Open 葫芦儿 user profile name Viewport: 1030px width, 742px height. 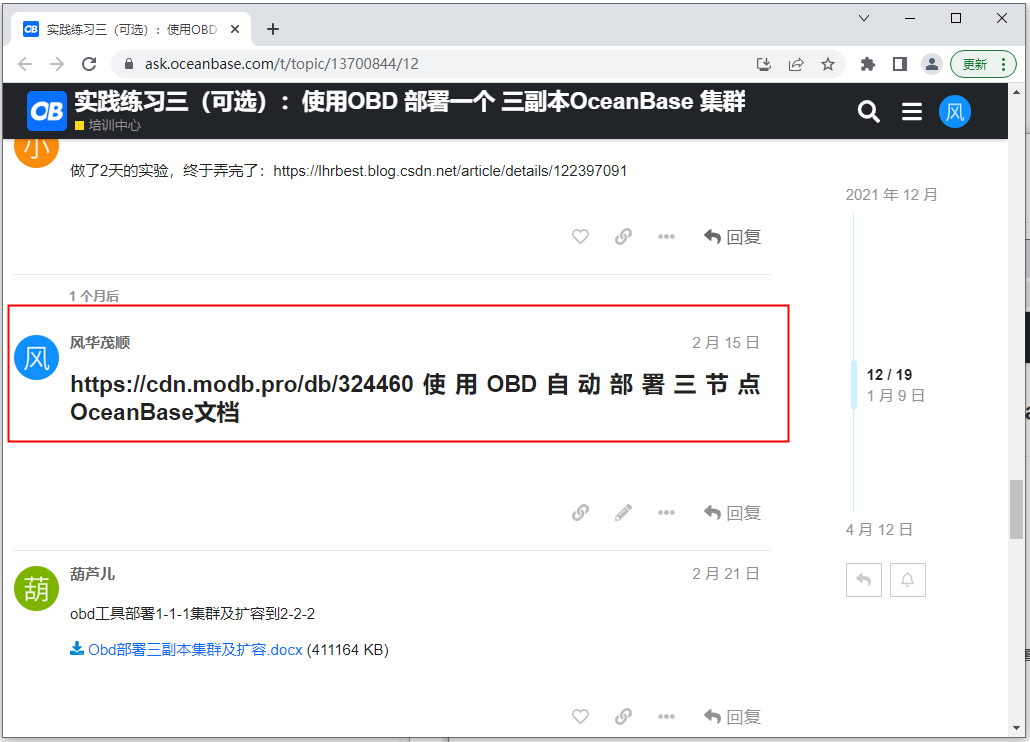[x=93, y=574]
